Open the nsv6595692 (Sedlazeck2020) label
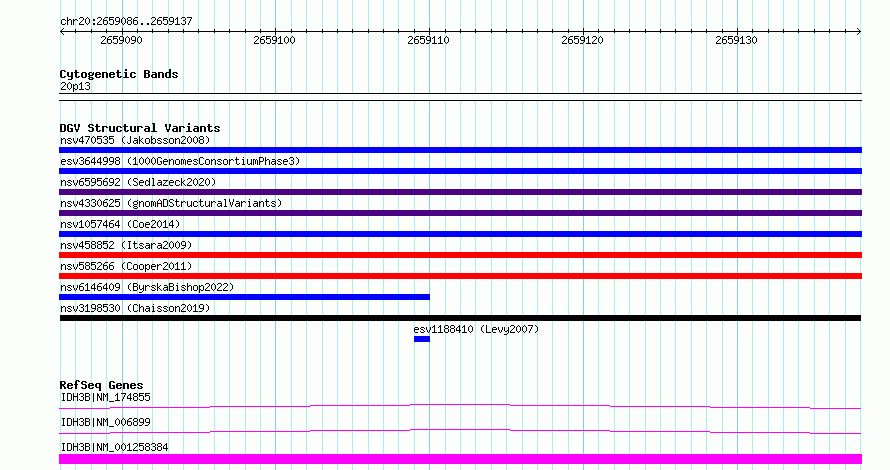The width and height of the screenshot is (890, 470). pos(138,182)
